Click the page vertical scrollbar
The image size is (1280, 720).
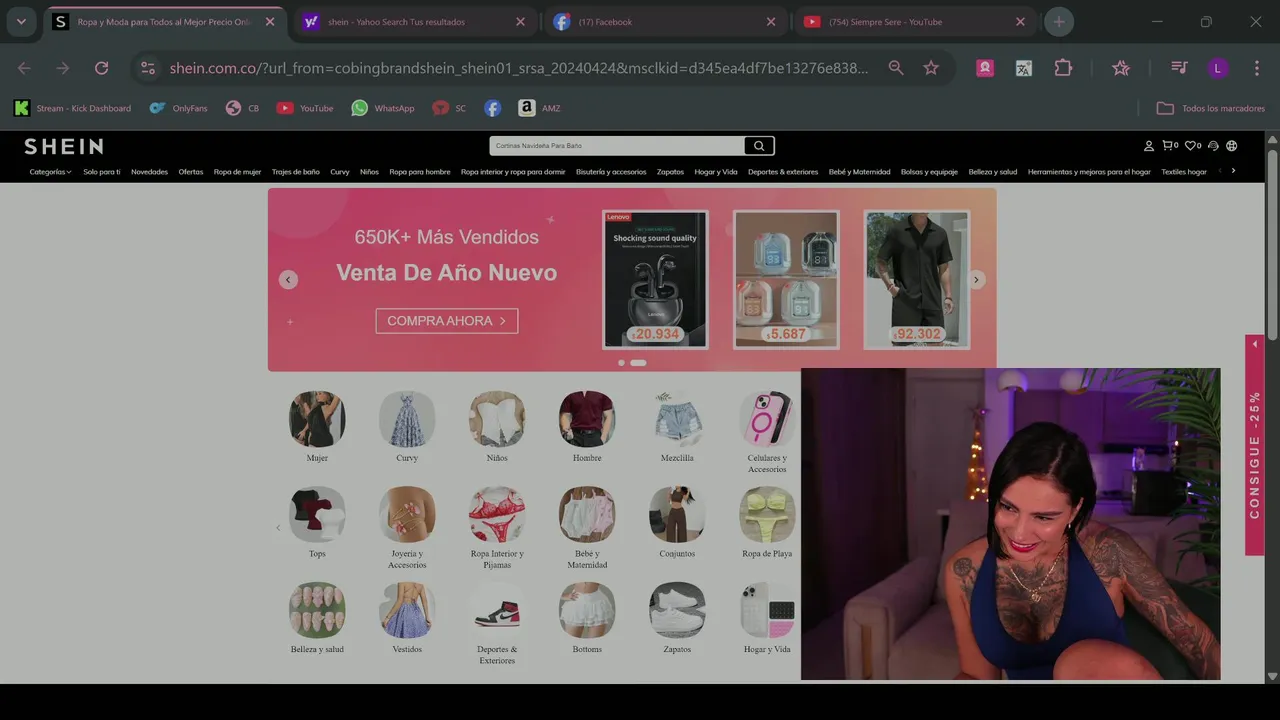coord(1272,245)
